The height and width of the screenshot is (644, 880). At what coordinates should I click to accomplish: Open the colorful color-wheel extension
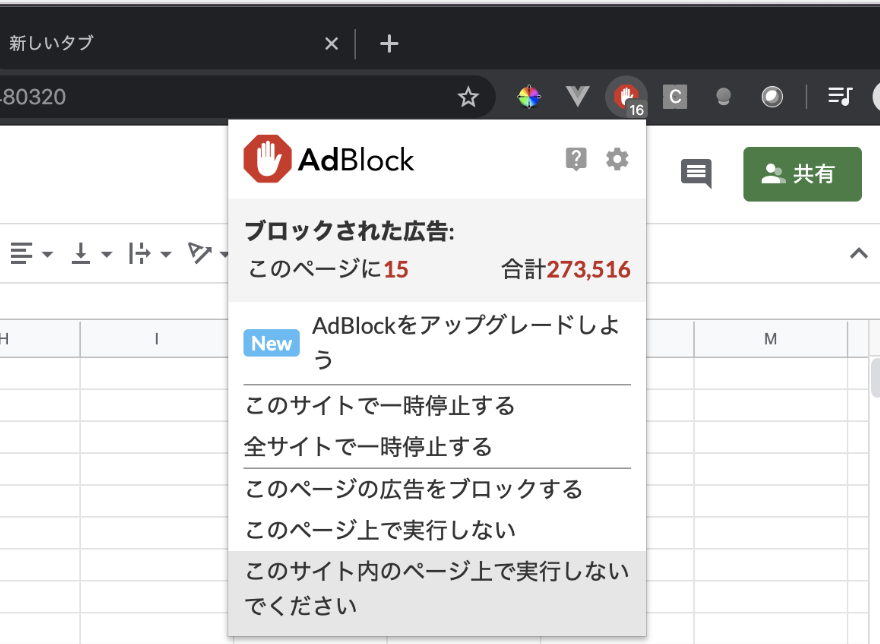(x=529, y=97)
